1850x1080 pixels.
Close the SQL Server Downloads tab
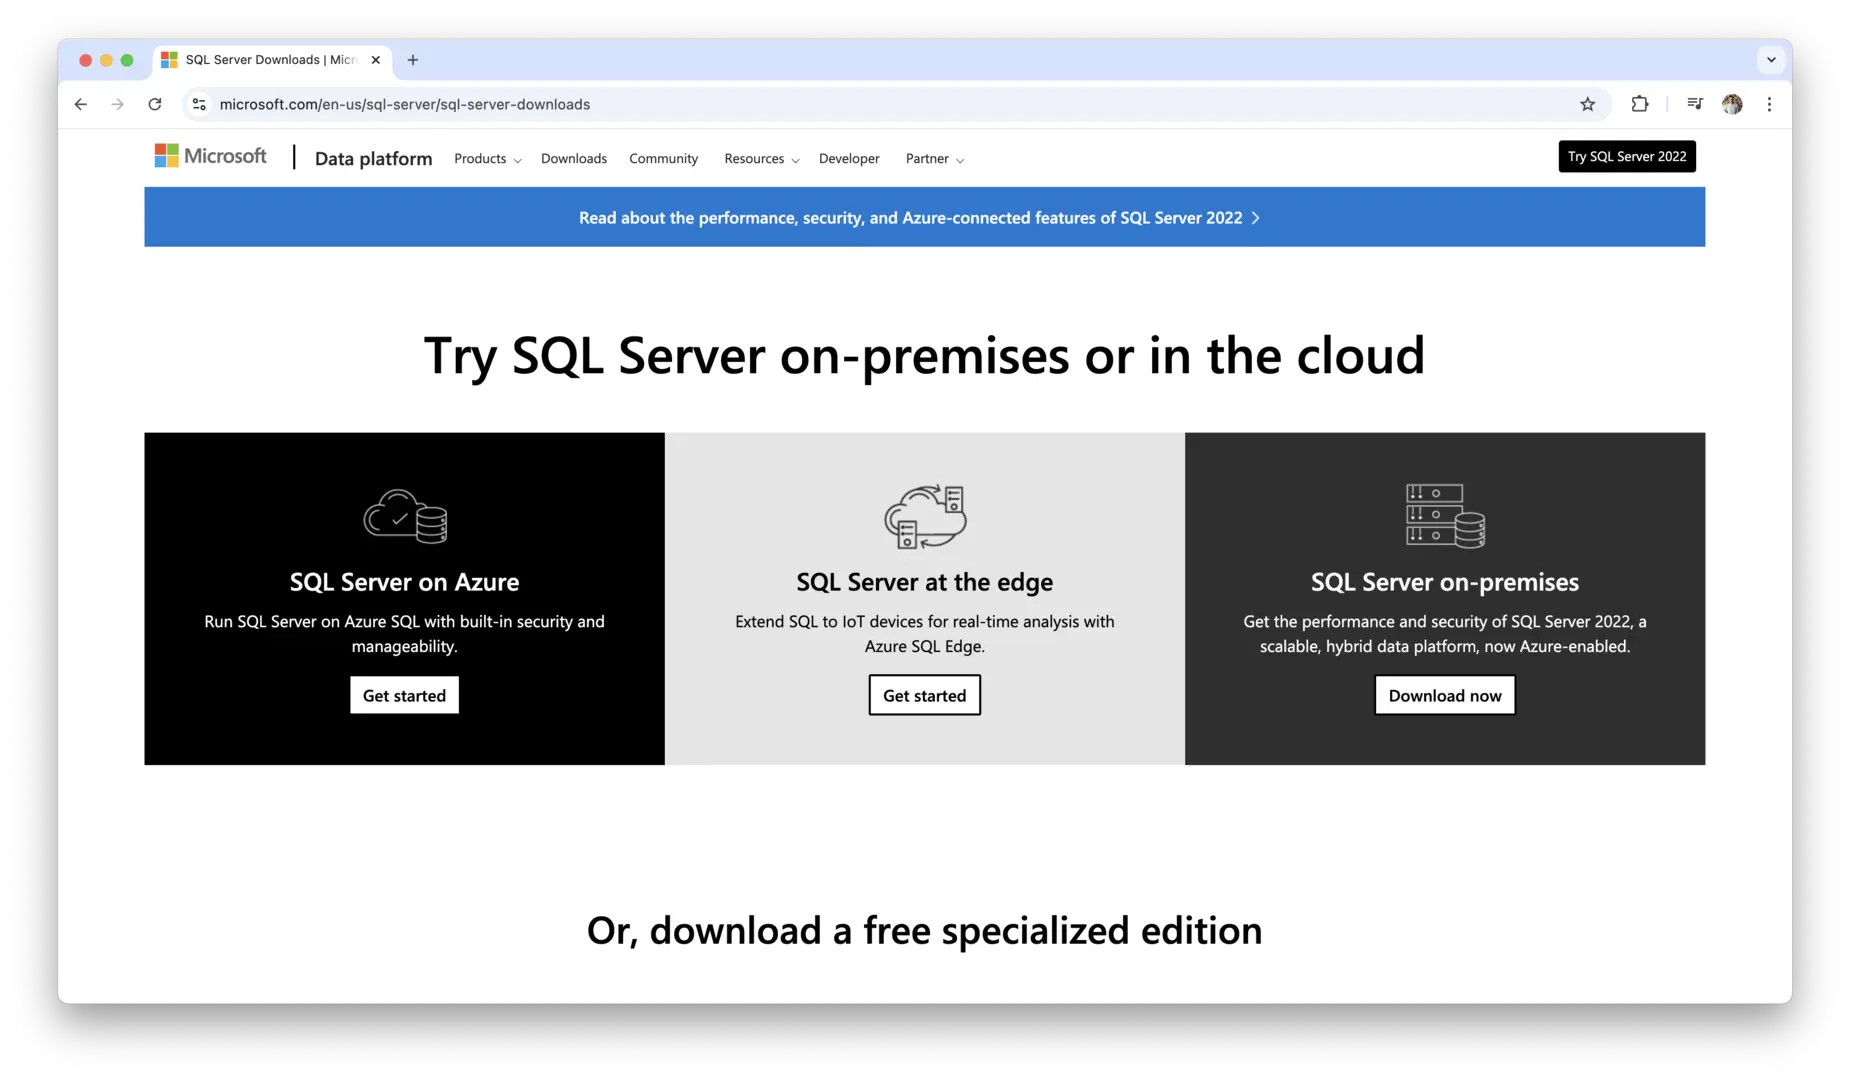(376, 60)
